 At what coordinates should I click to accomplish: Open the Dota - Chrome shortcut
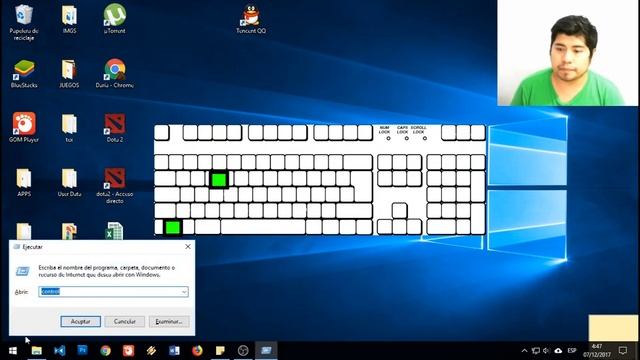point(115,74)
